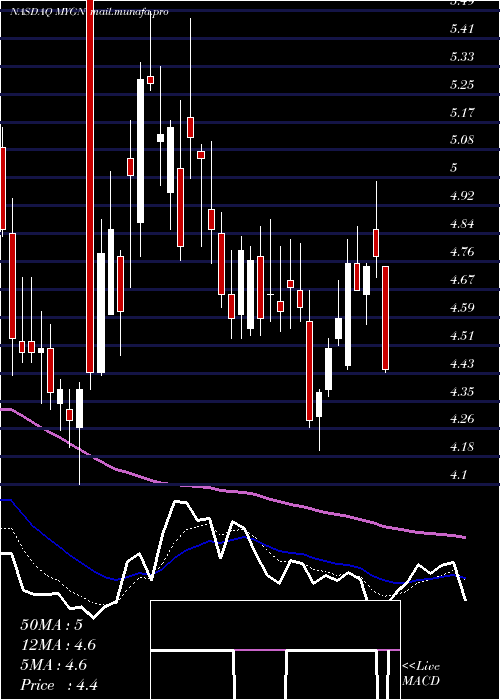This screenshot has height=700, width=500.
Task: Click the 4.18 price axis label
Action: pyautogui.click(x=462, y=447)
